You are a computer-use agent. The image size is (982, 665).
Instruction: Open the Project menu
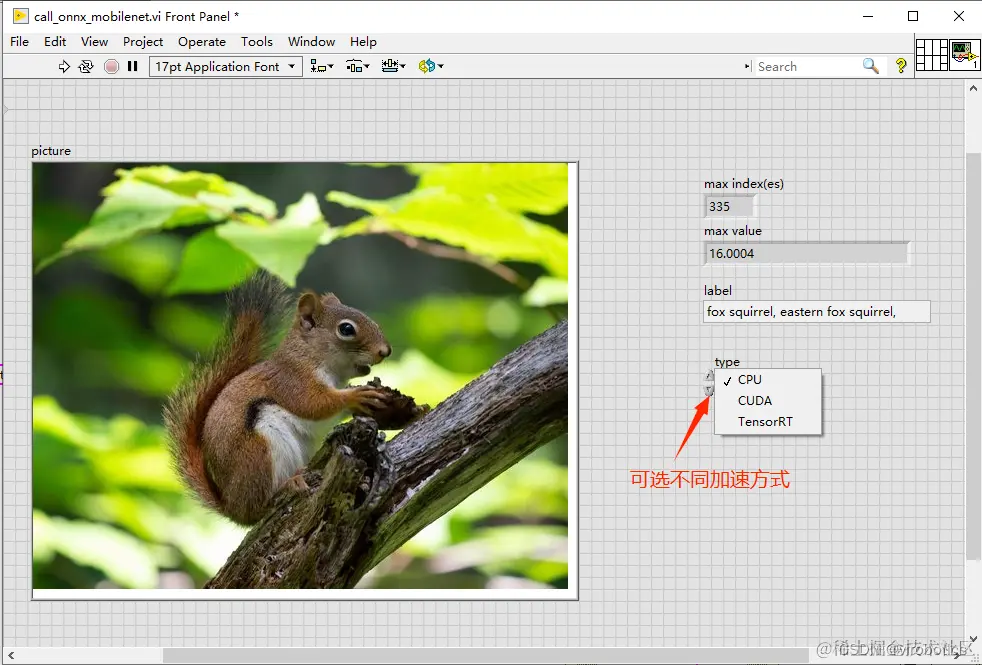coord(143,41)
